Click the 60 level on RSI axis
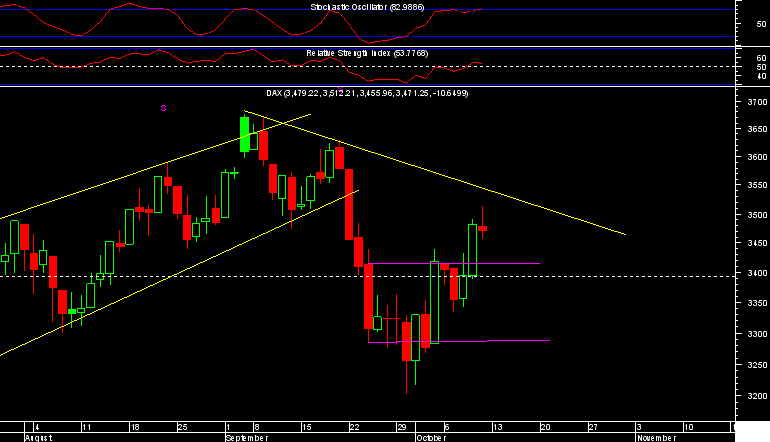770x442 pixels. (x=762, y=58)
